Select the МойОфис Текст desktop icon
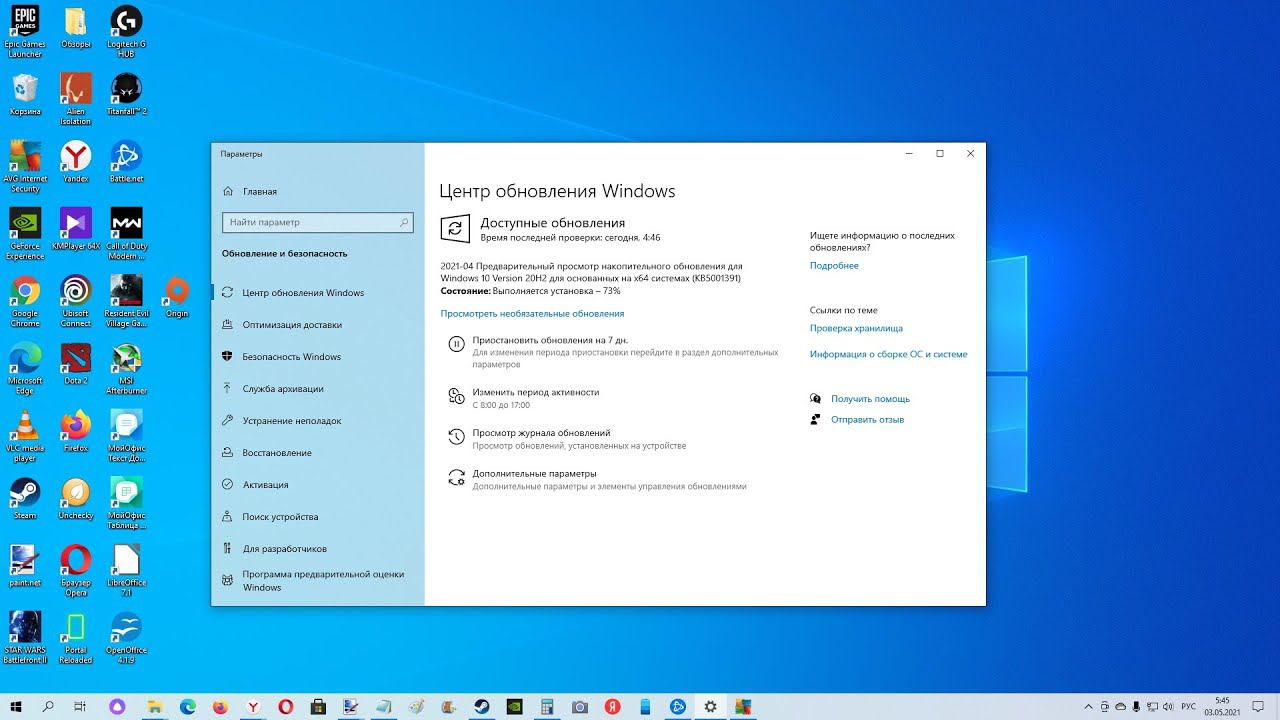Screen dimensions: 1280x720 (126, 436)
